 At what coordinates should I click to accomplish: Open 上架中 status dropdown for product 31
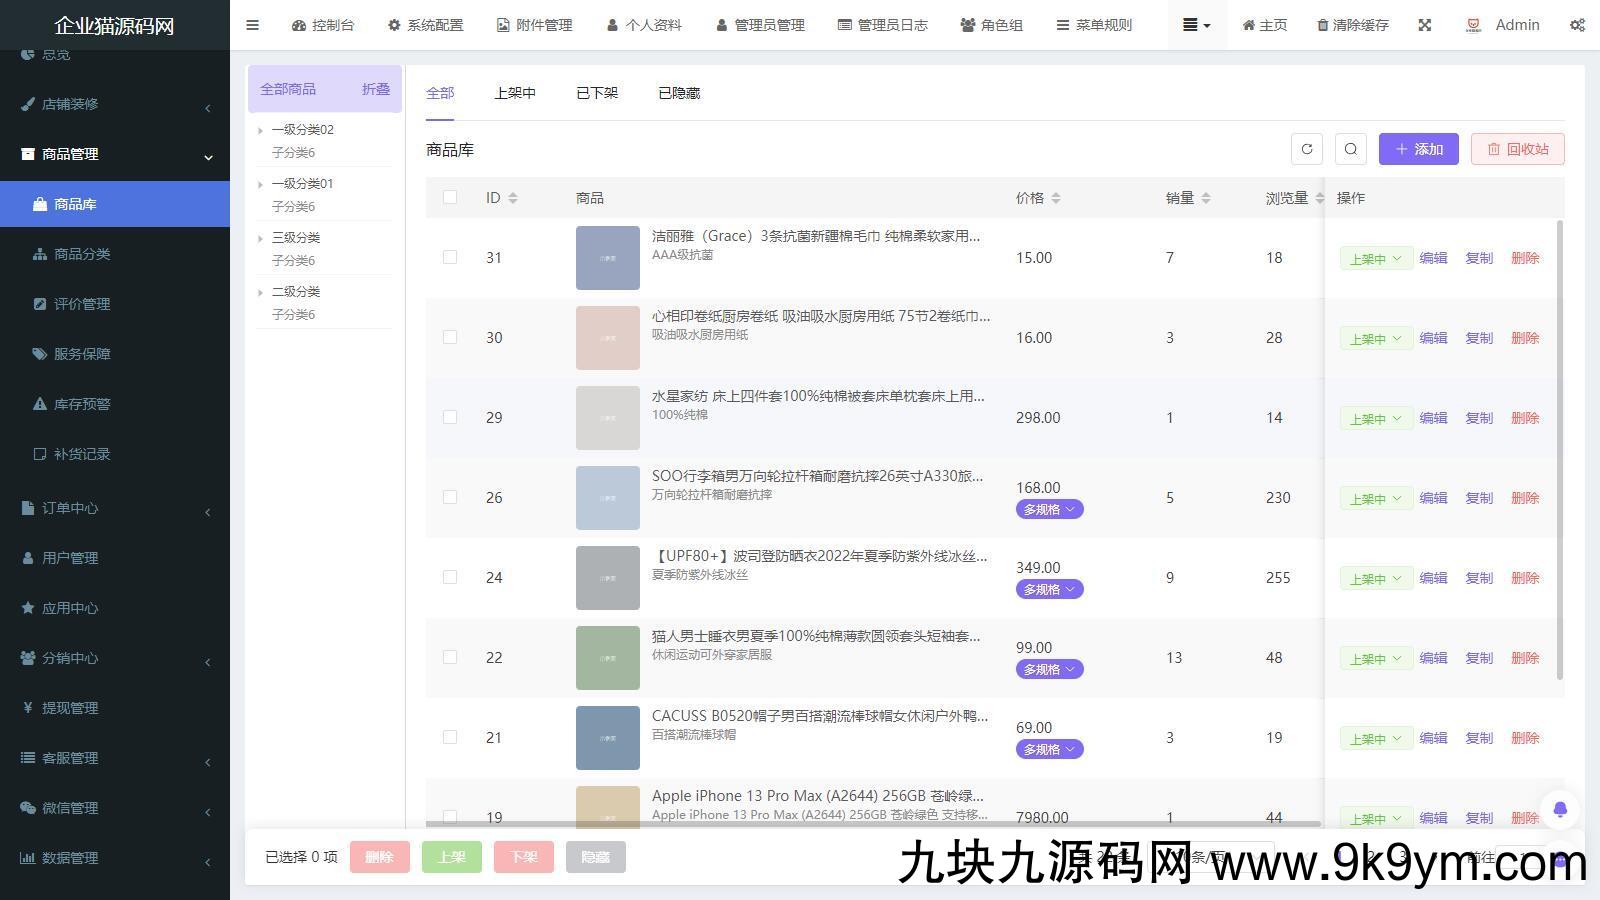pyautogui.click(x=1376, y=258)
